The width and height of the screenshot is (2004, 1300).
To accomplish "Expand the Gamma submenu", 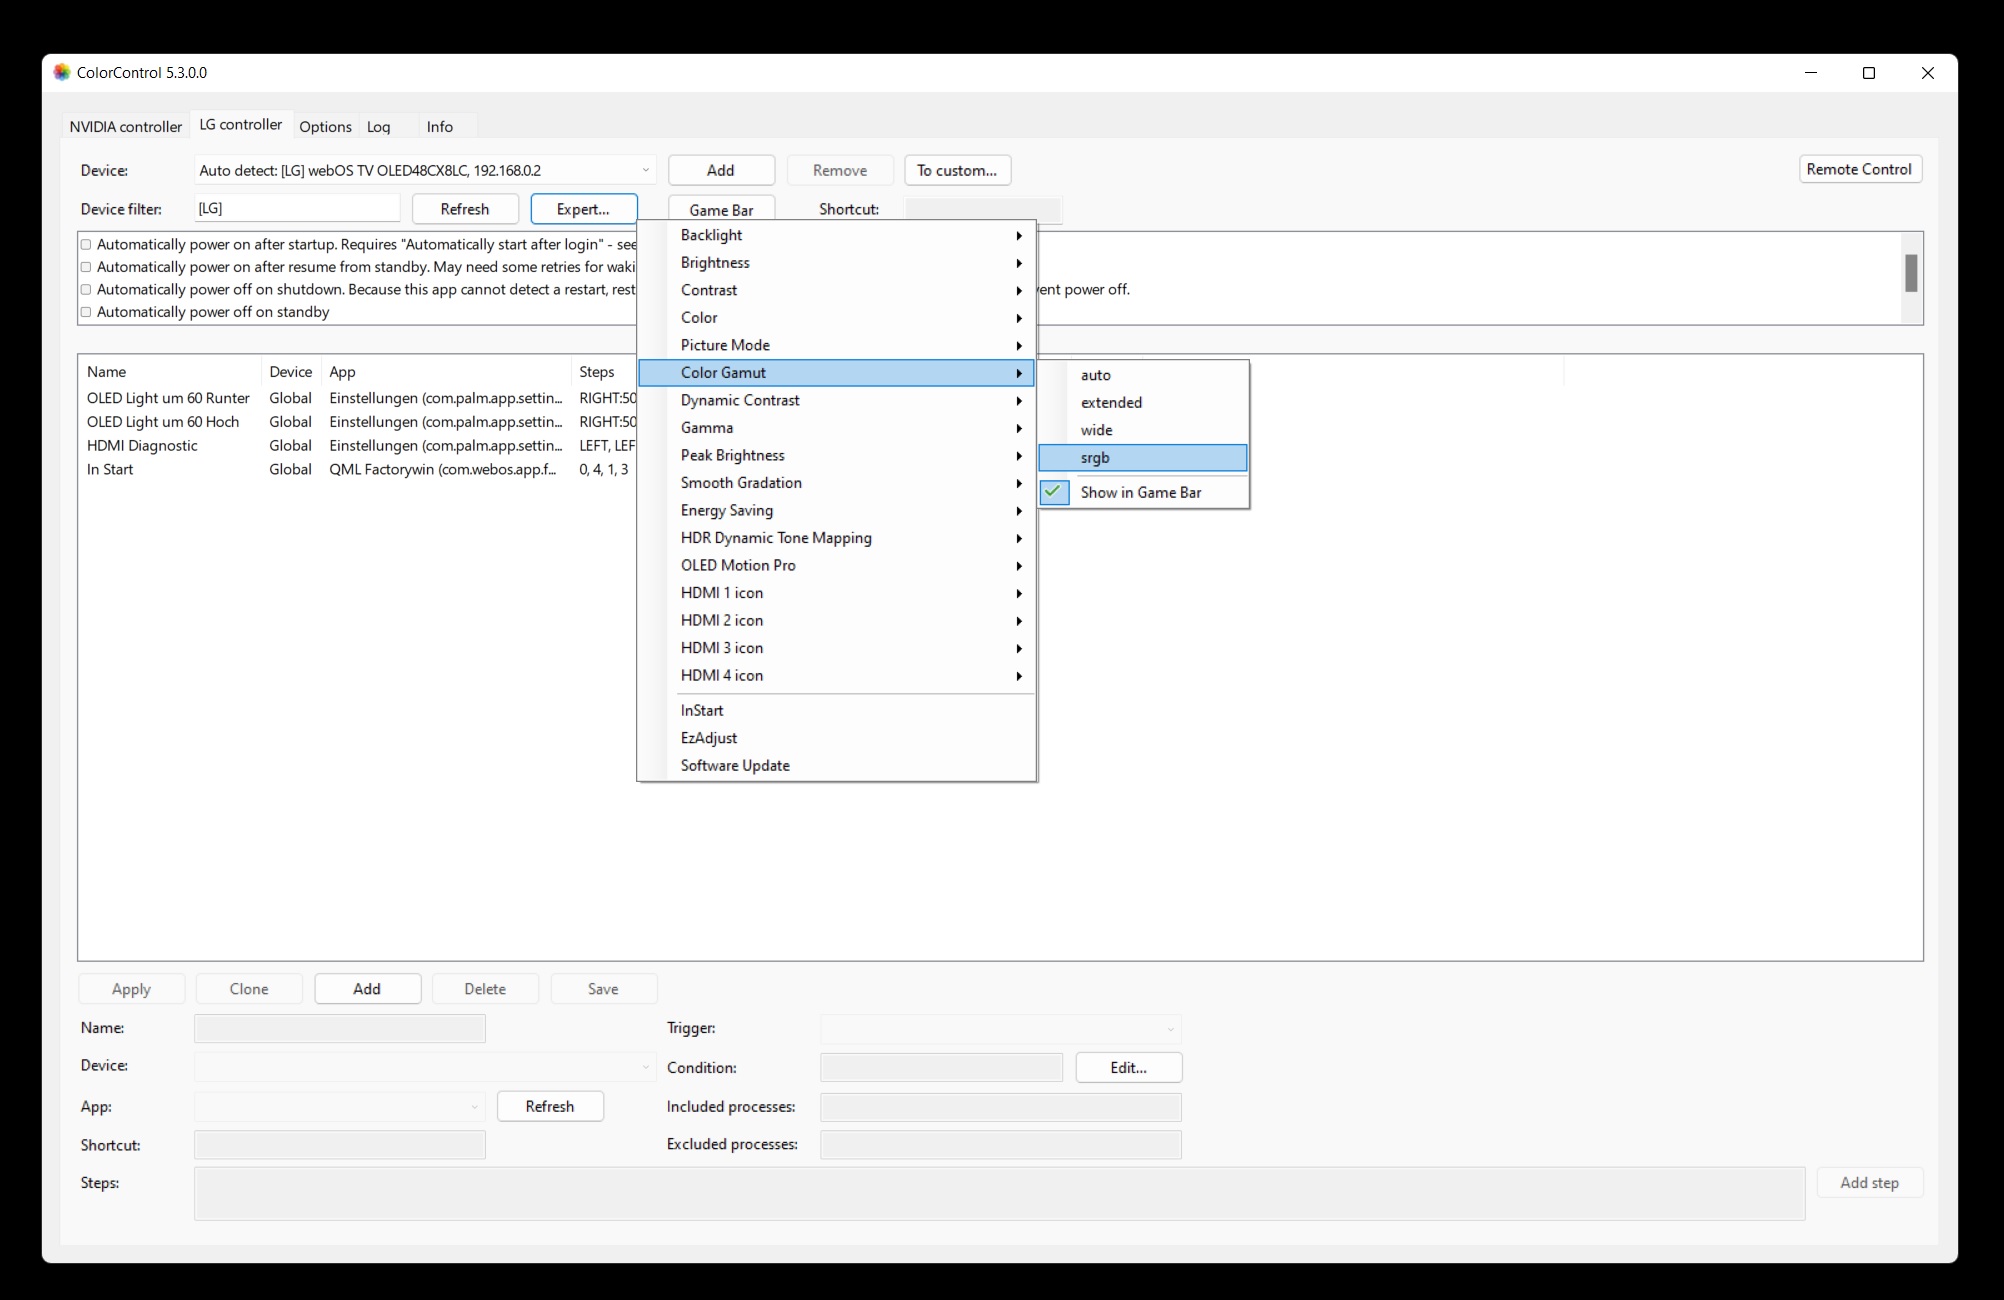I will [837, 428].
